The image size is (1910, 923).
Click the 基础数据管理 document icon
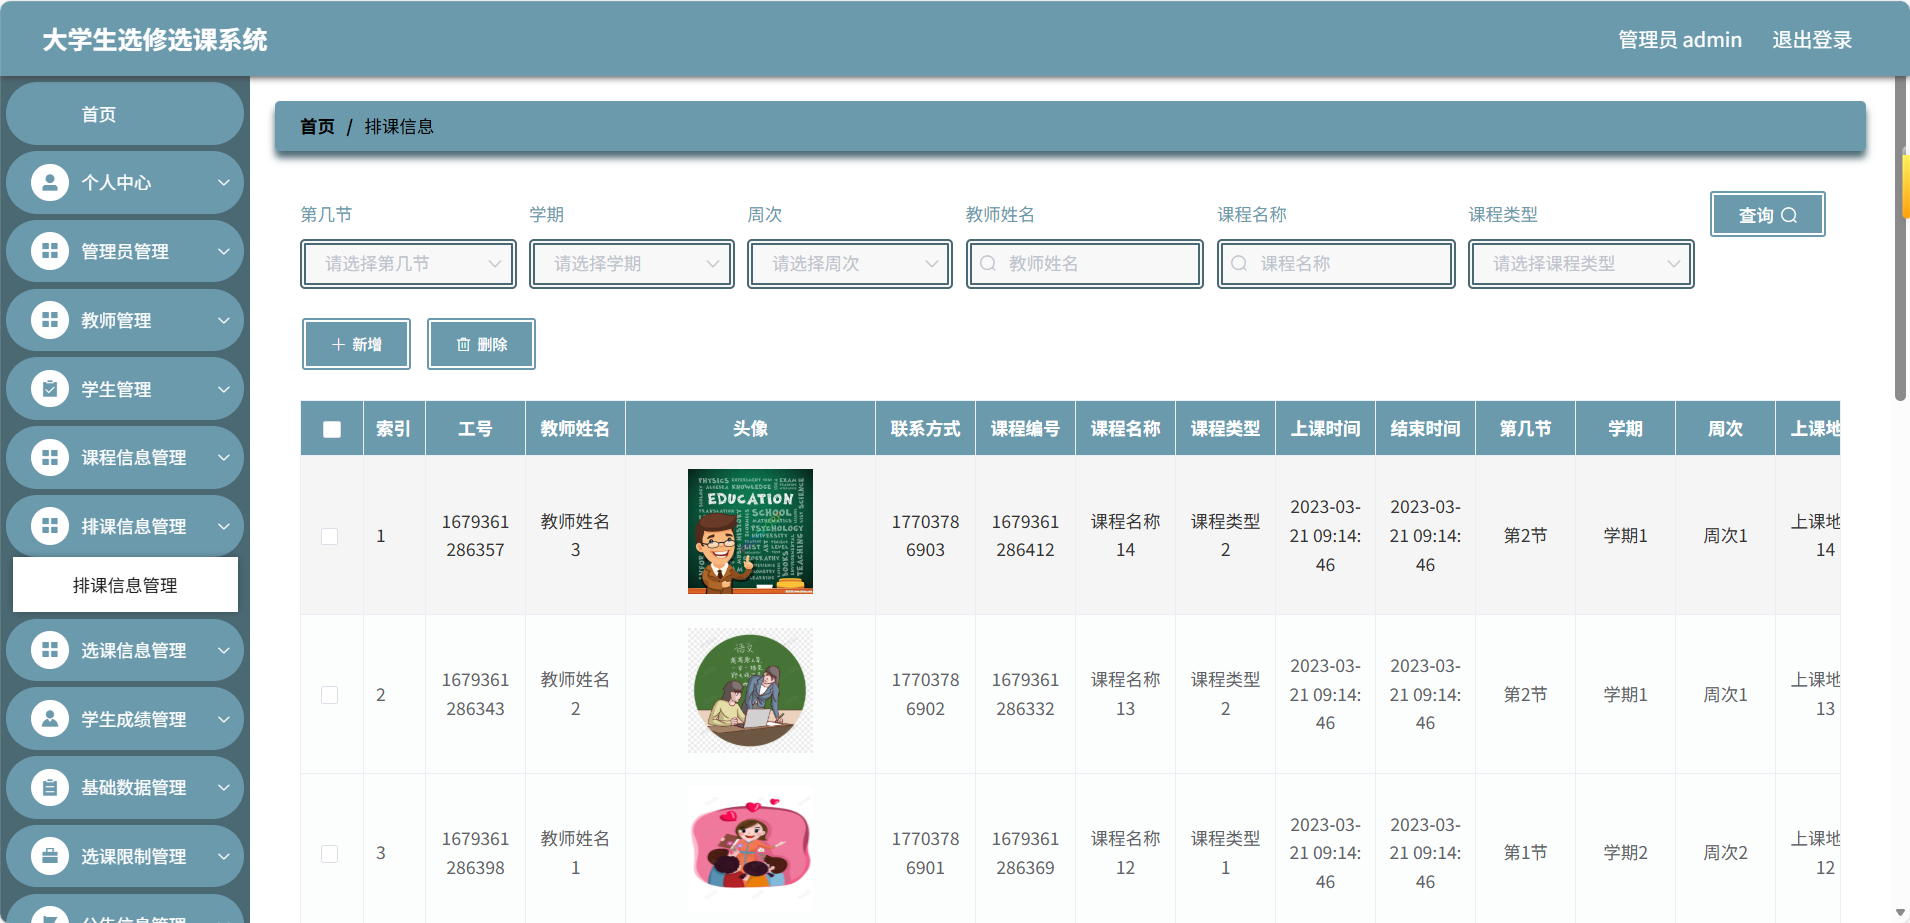(x=49, y=787)
